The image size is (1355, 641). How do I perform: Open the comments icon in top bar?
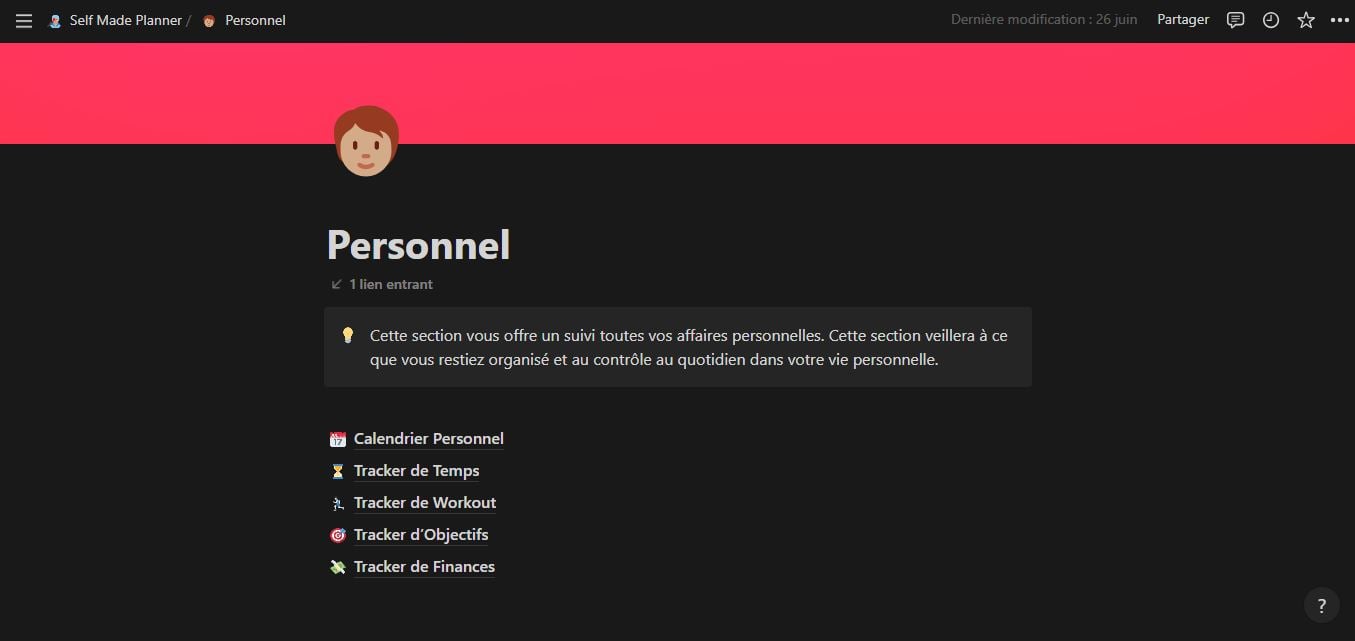coord(1236,20)
